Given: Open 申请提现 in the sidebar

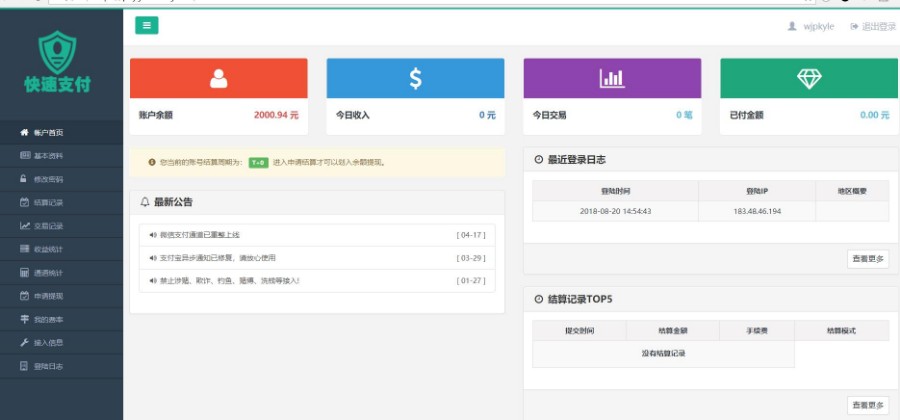Looking at the screenshot, I should (x=48, y=296).
